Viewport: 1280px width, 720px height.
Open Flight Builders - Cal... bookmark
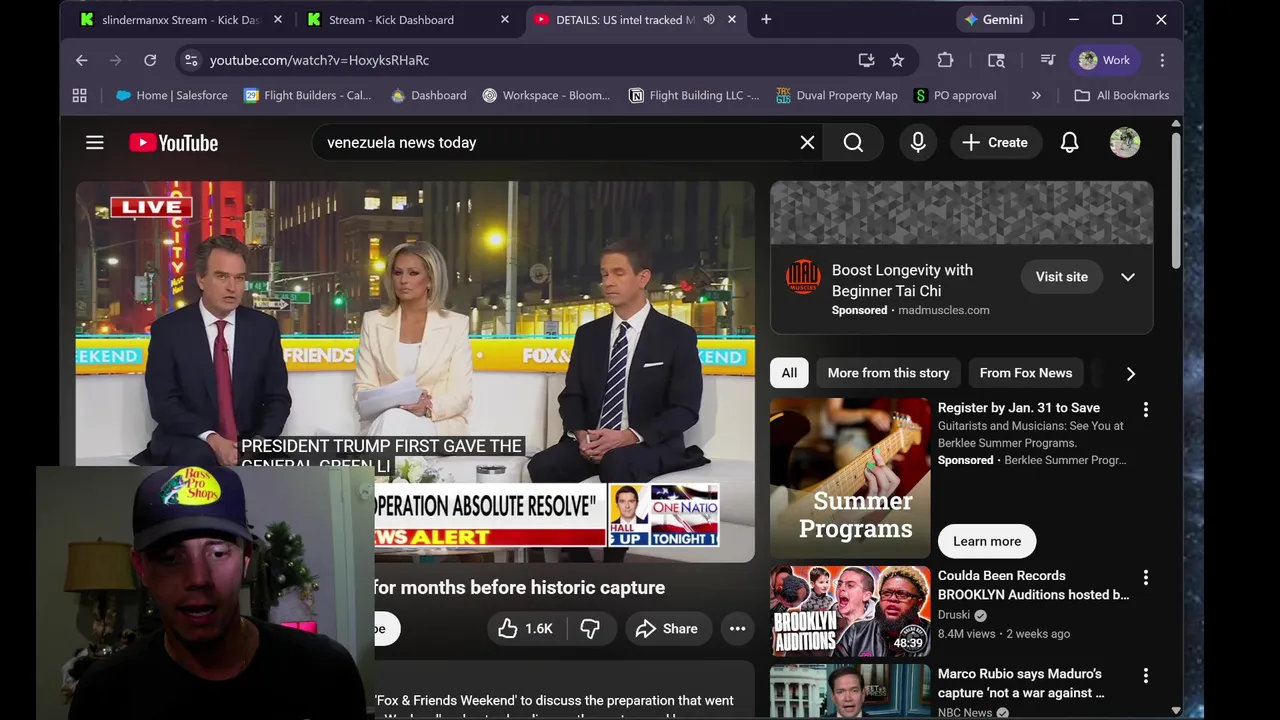[x=308, y=95]
